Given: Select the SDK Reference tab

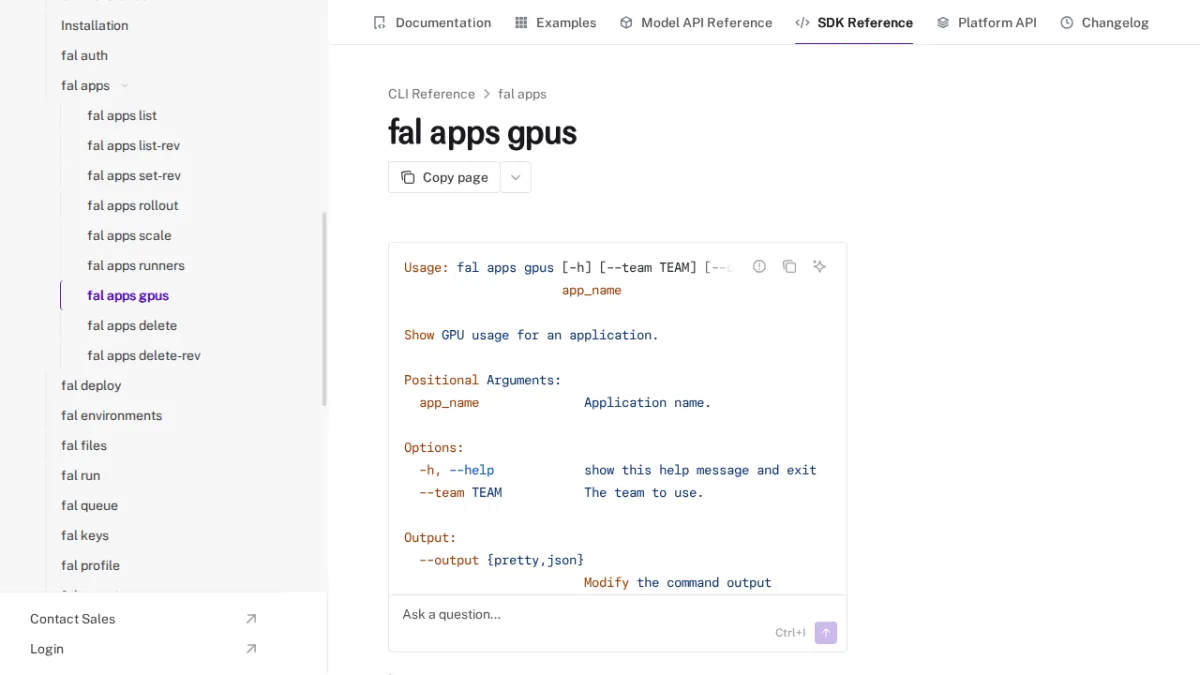Looking at the screenshot, I should coord(854,22).
